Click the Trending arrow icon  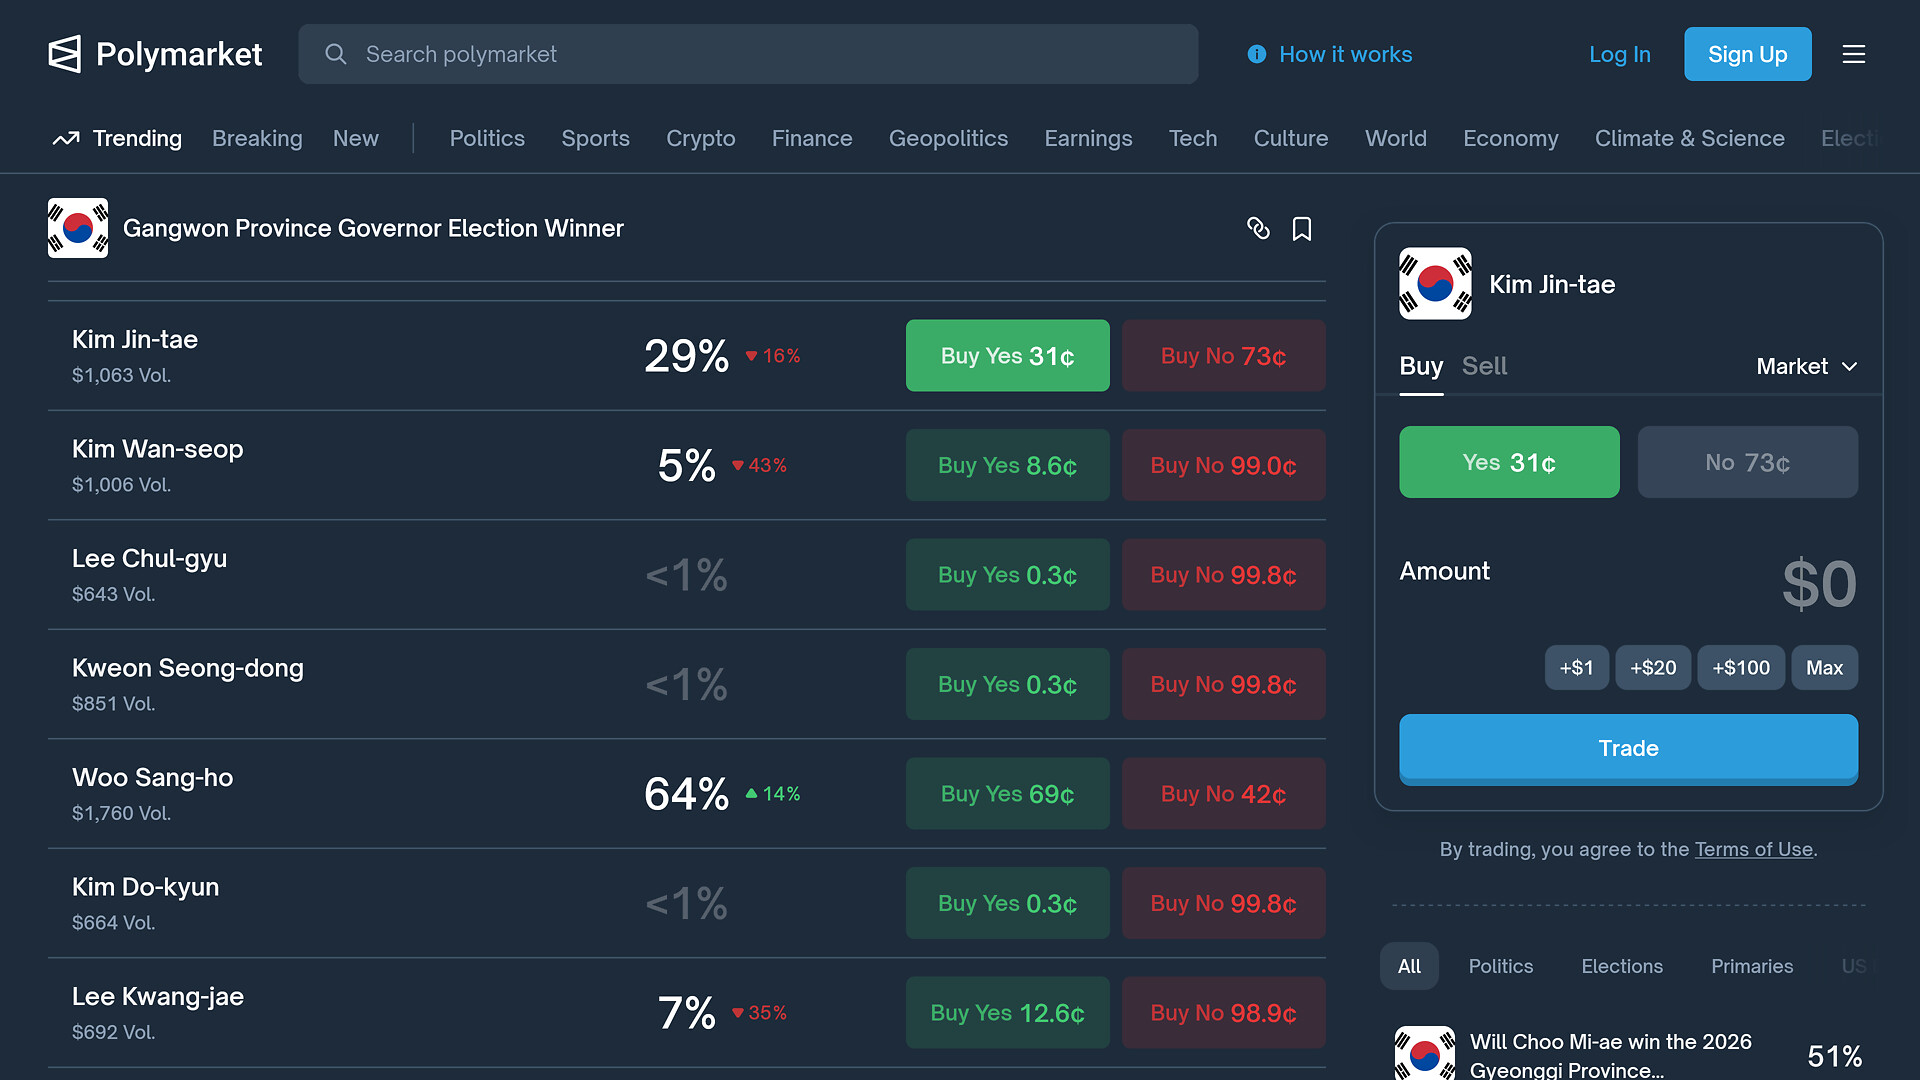point(66,139)
